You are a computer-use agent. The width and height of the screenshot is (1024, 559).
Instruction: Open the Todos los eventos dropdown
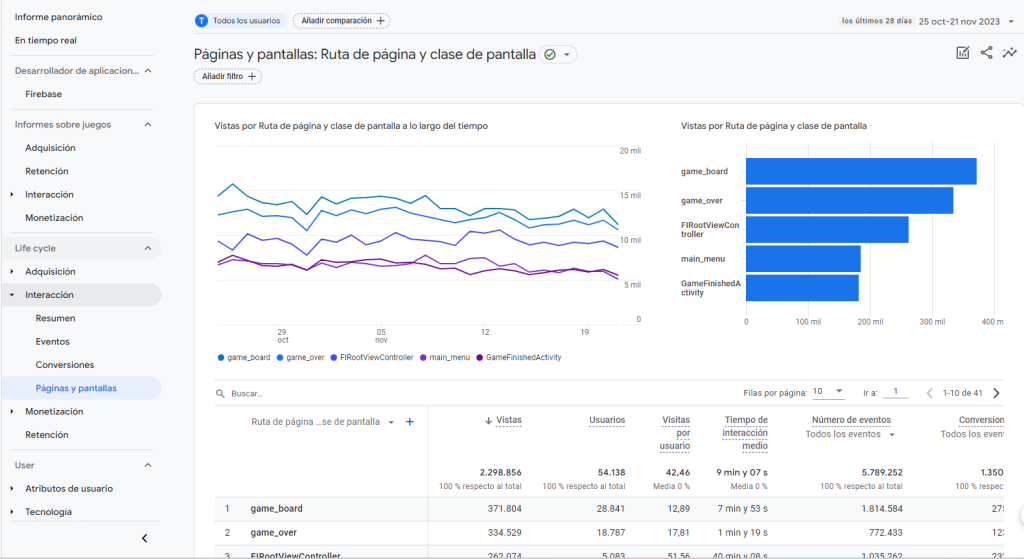pyautogui.click(x=850, y=435)
